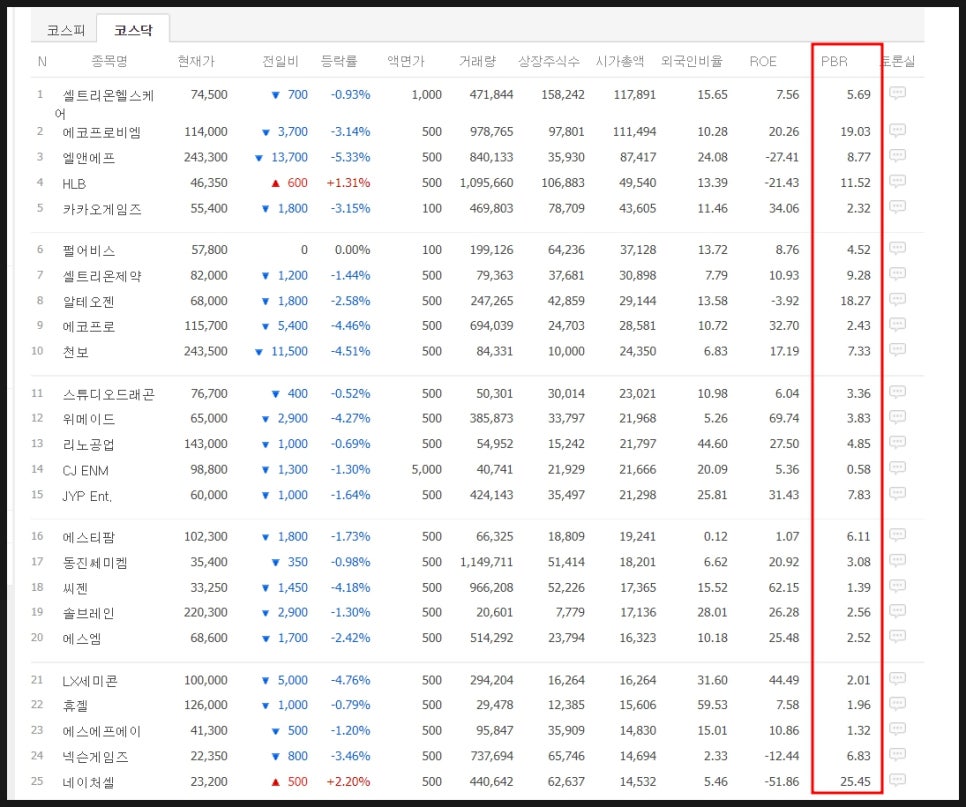Open the 셀트리온제약 stock link

(x=102, y=276)
